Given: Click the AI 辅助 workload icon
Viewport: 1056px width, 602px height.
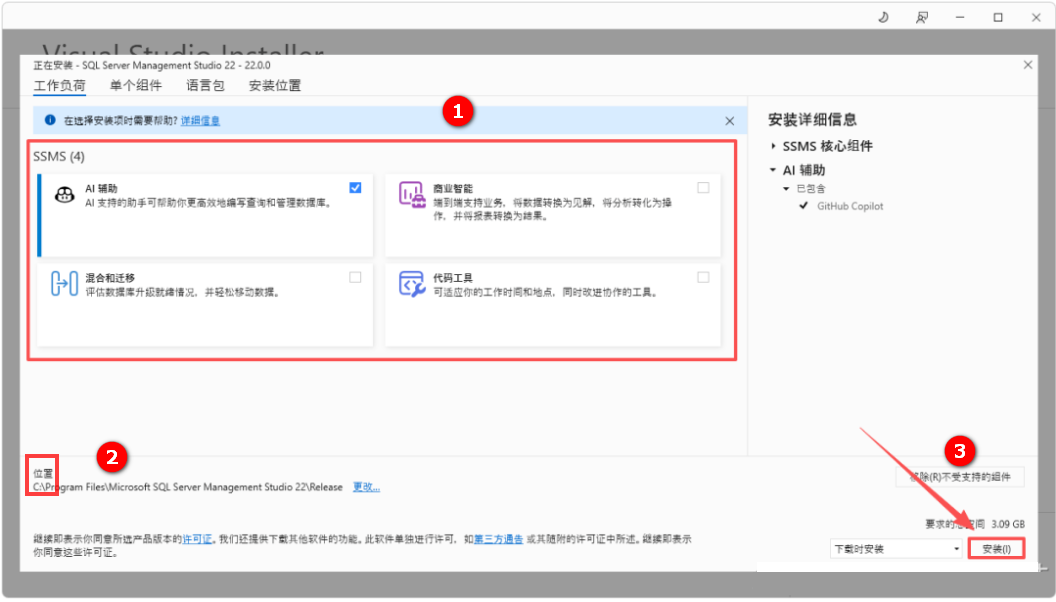Looking at the screenshot, I should 65,195.
